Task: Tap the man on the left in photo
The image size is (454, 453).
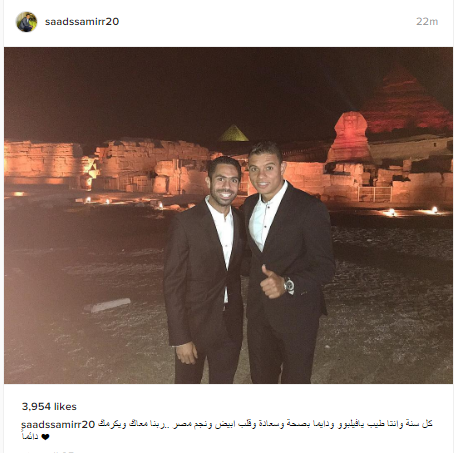Action: point(205,270)
